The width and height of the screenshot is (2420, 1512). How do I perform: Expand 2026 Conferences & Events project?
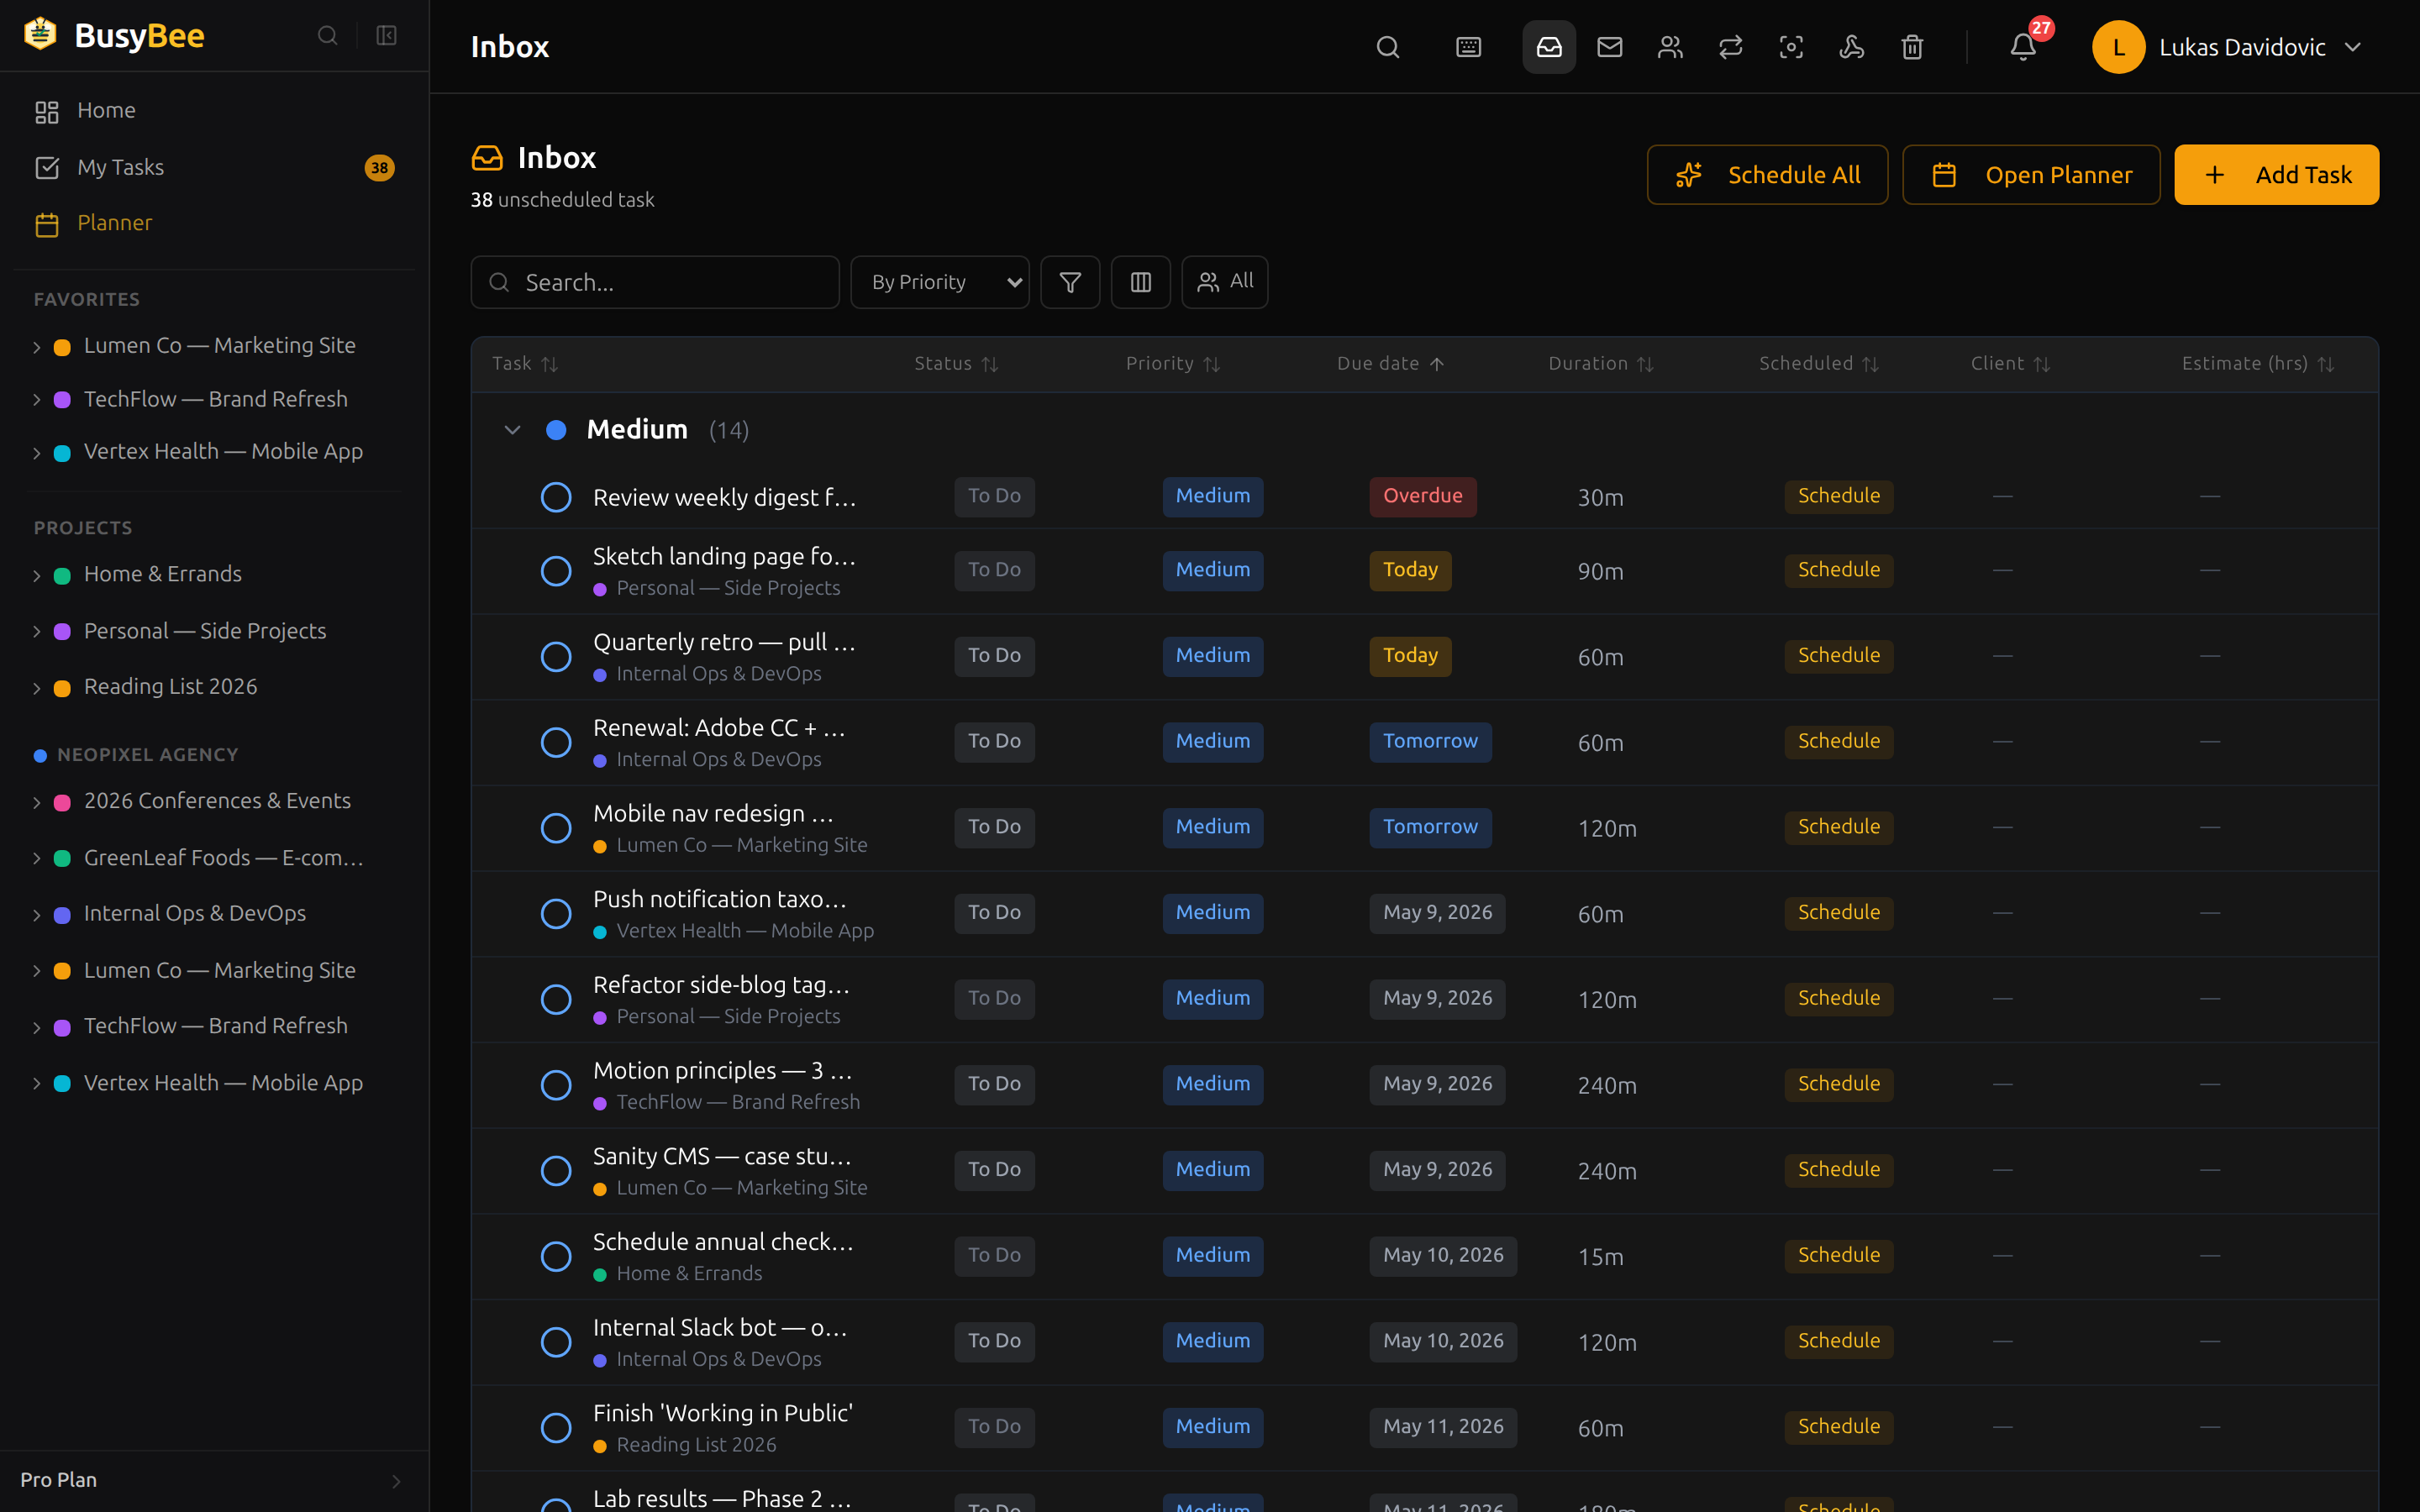click(37, 802)
